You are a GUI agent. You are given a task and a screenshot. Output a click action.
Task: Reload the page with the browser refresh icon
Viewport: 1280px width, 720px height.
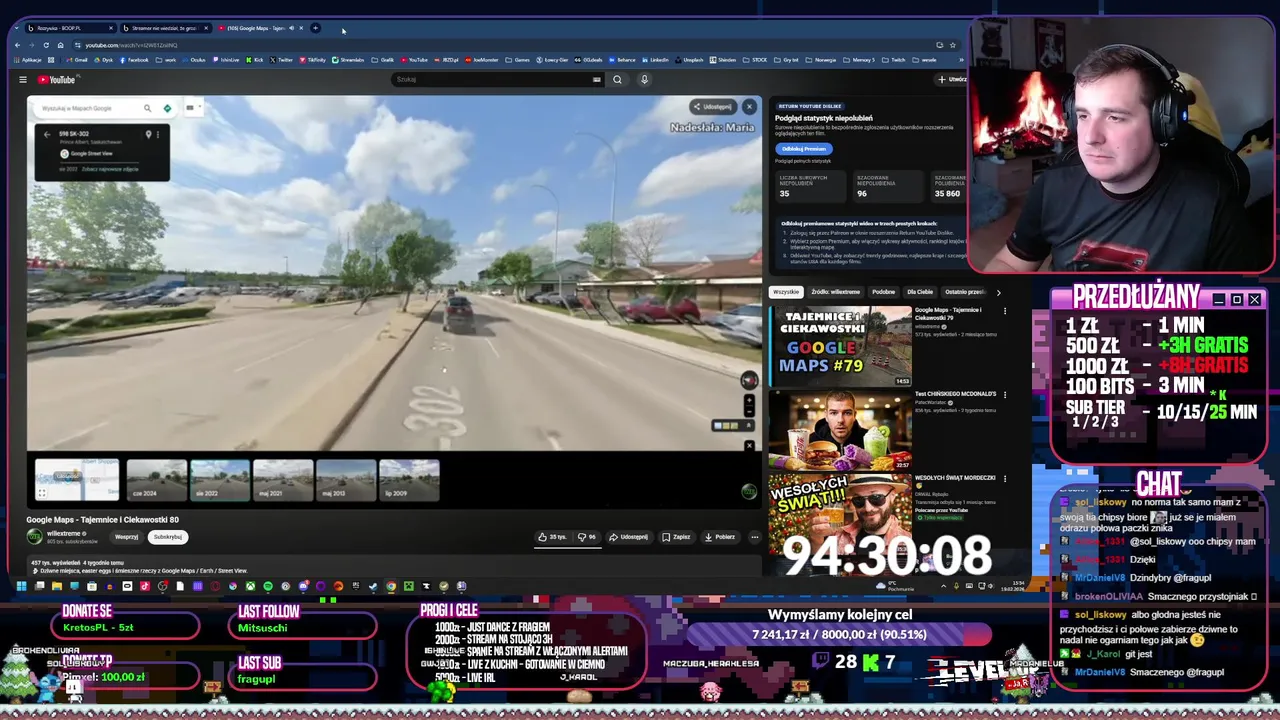[x=46, y=45]
